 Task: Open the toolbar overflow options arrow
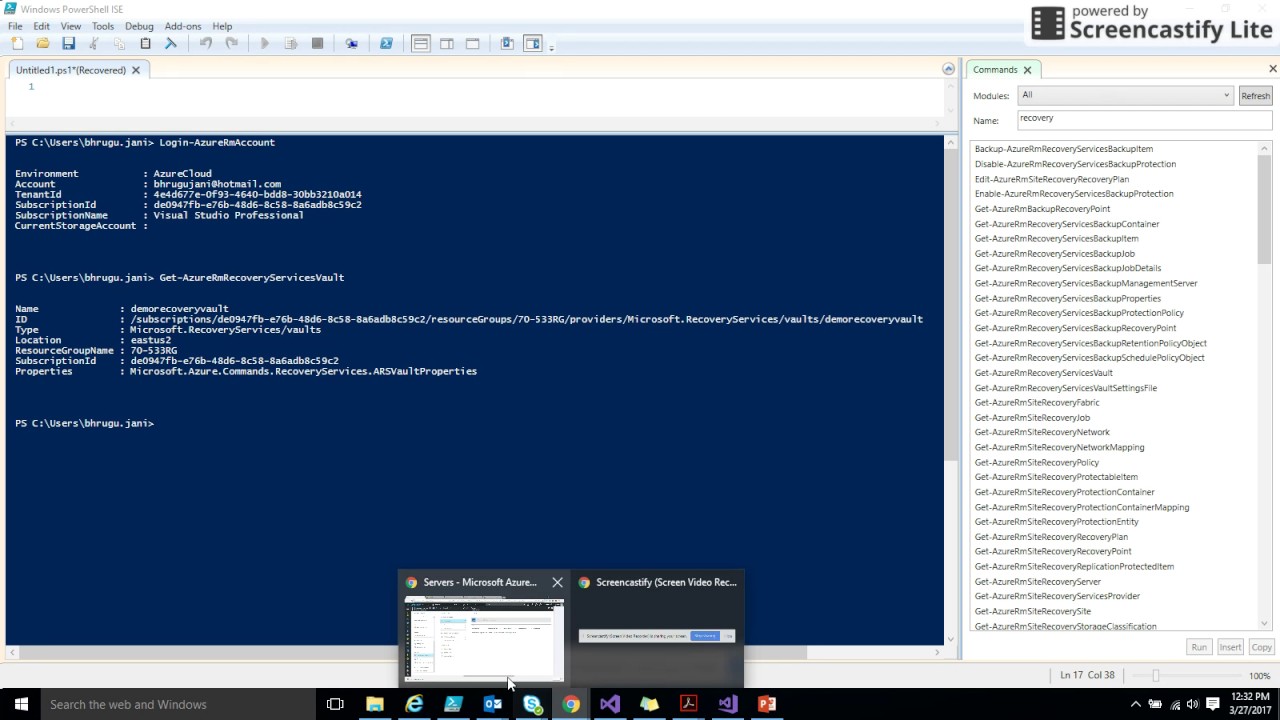pyautogui.click(x=551, y=46)
